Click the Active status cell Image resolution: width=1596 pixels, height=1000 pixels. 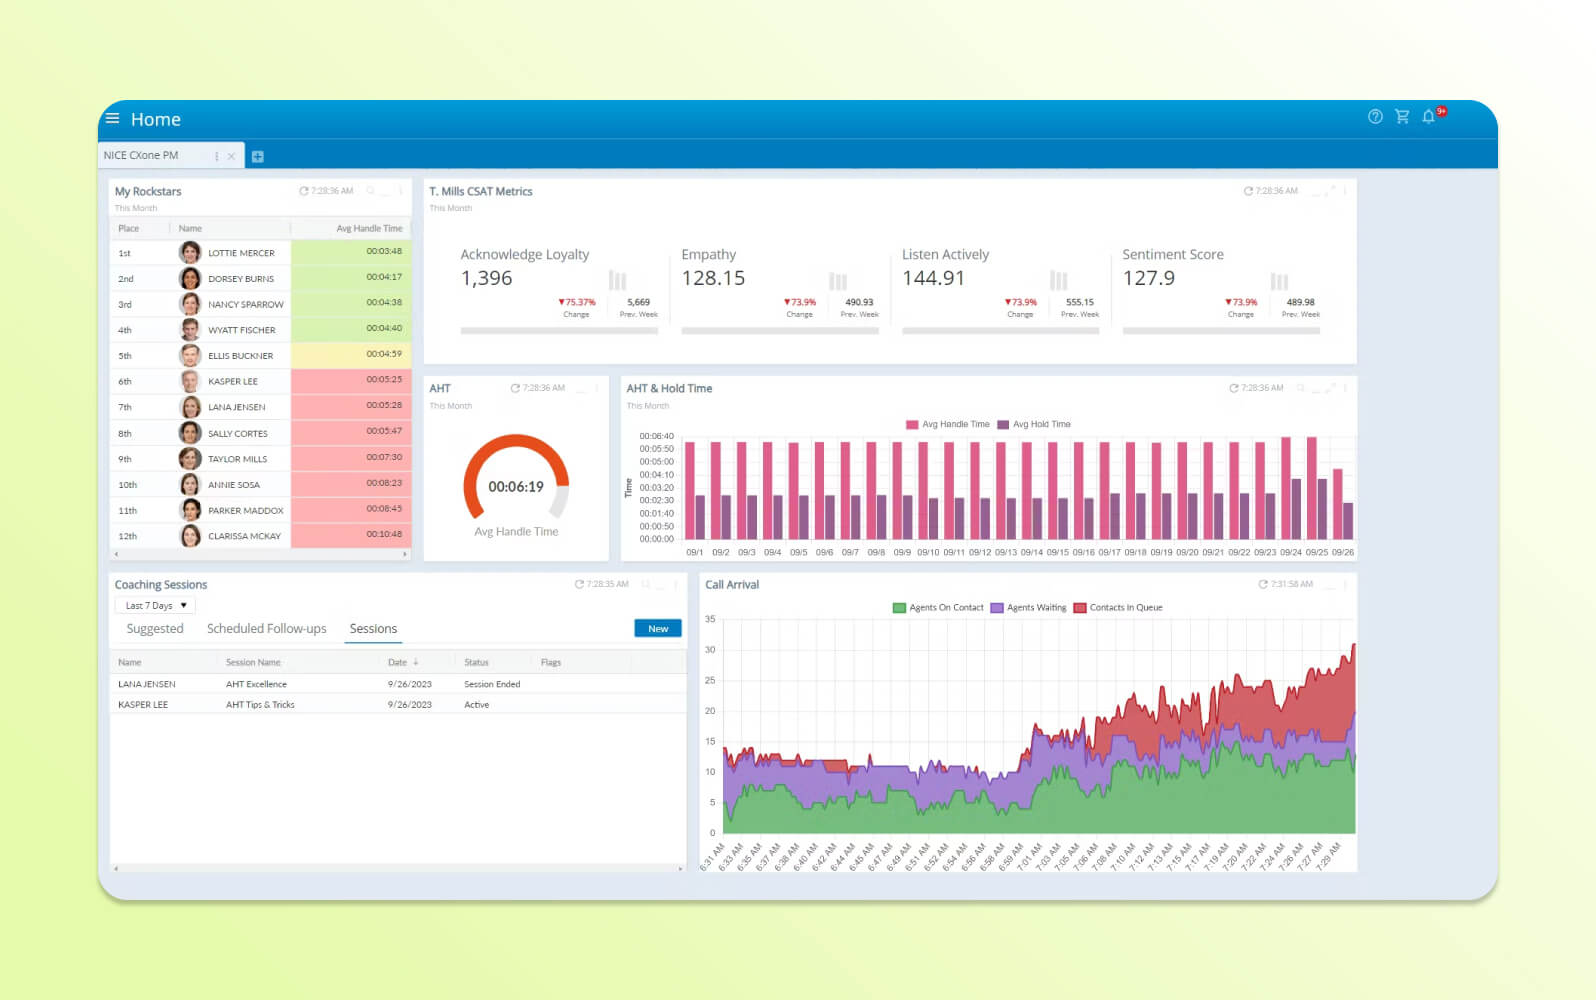tap(477, 704)
